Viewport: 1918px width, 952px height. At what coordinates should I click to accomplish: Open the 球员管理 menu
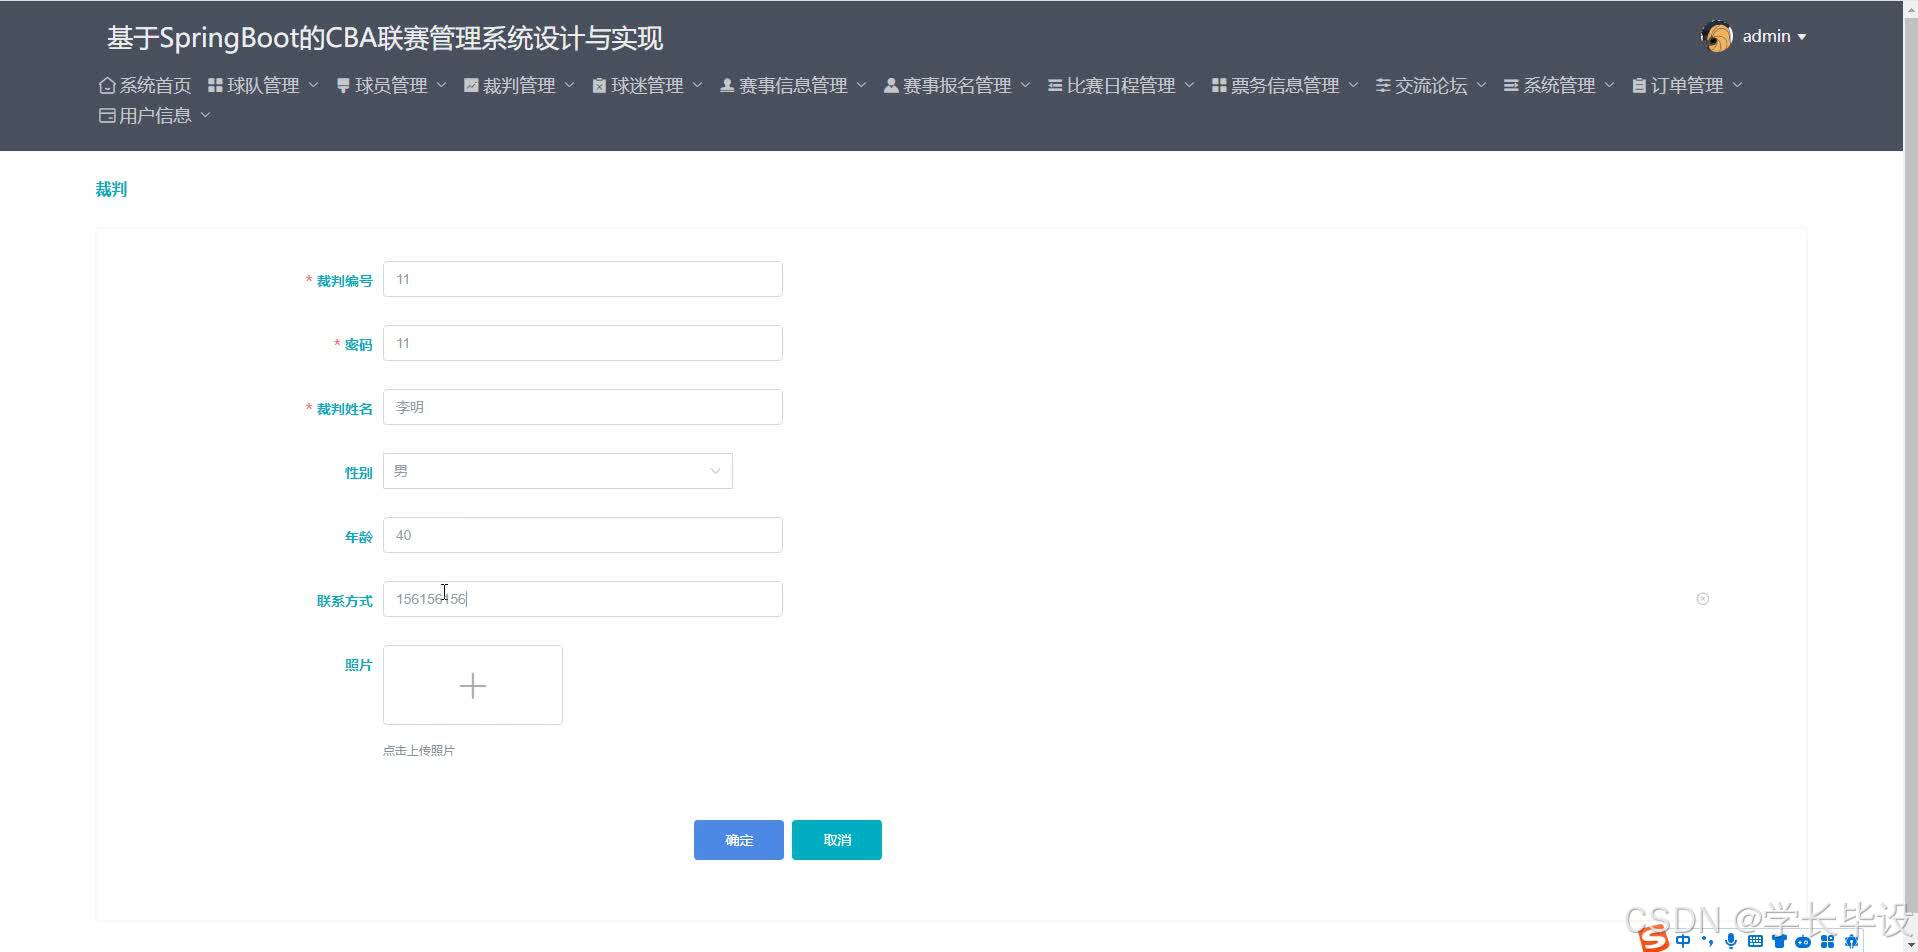(391, 86)
